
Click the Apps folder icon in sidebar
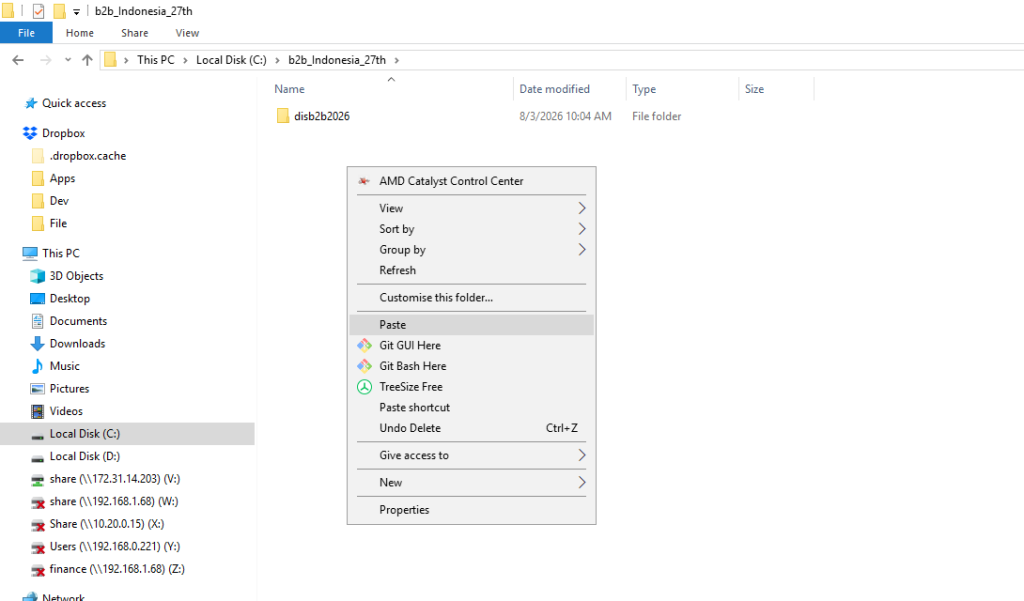(x=38, y=178)
